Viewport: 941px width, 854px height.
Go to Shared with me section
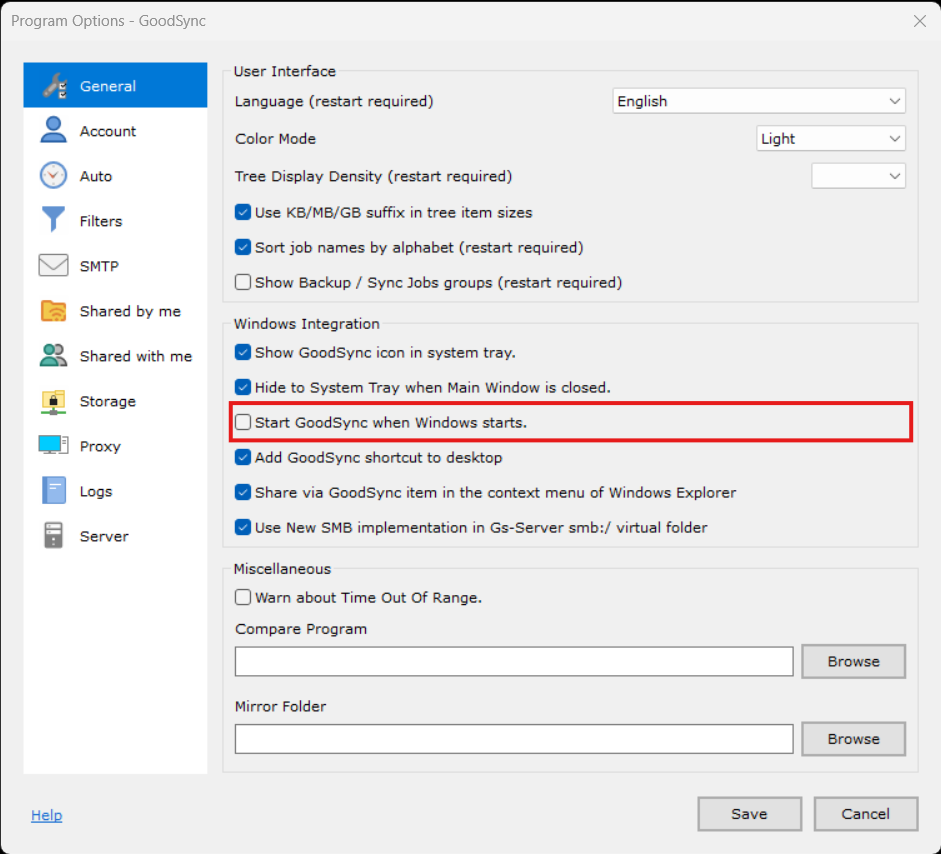point(135,356)
